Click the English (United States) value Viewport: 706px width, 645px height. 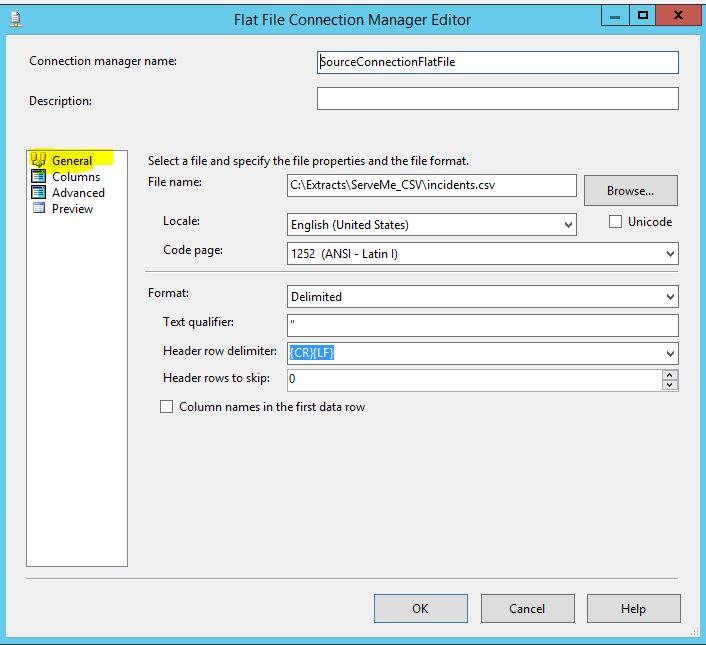(x=350, y=225)
